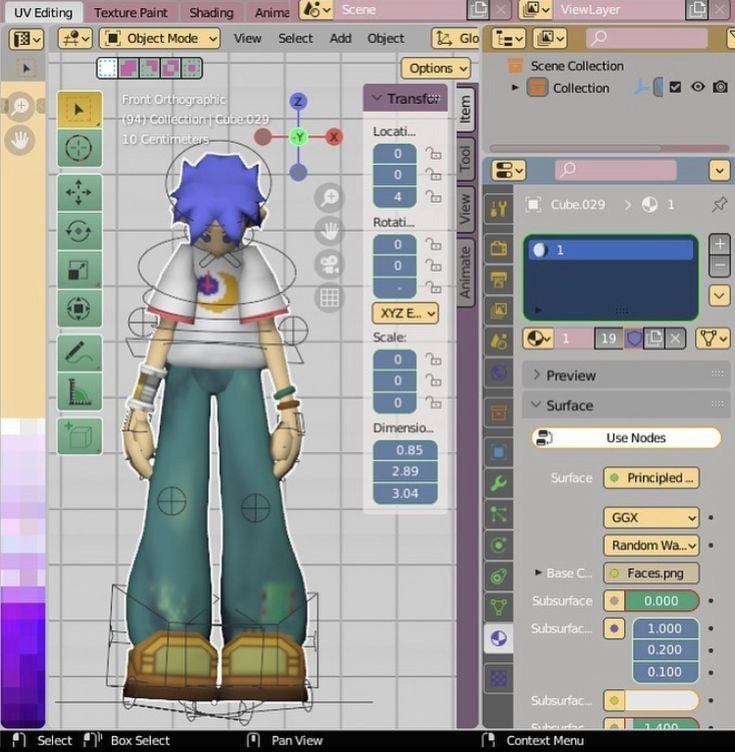735x752 pixels.
Task: Disable Collection rendering via the camera icon
Action: click(719, 88)
